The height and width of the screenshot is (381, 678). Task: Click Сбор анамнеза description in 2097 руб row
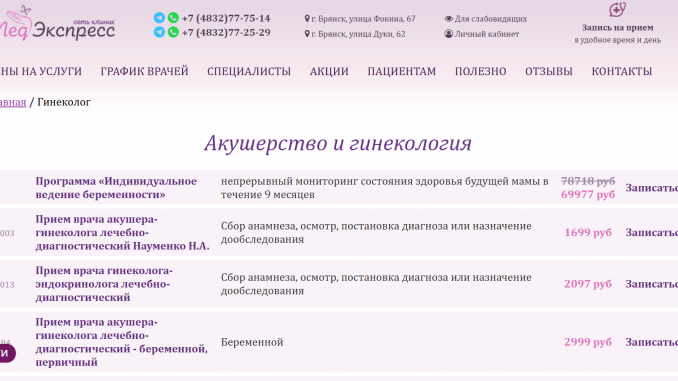click(x=376, y=284)
